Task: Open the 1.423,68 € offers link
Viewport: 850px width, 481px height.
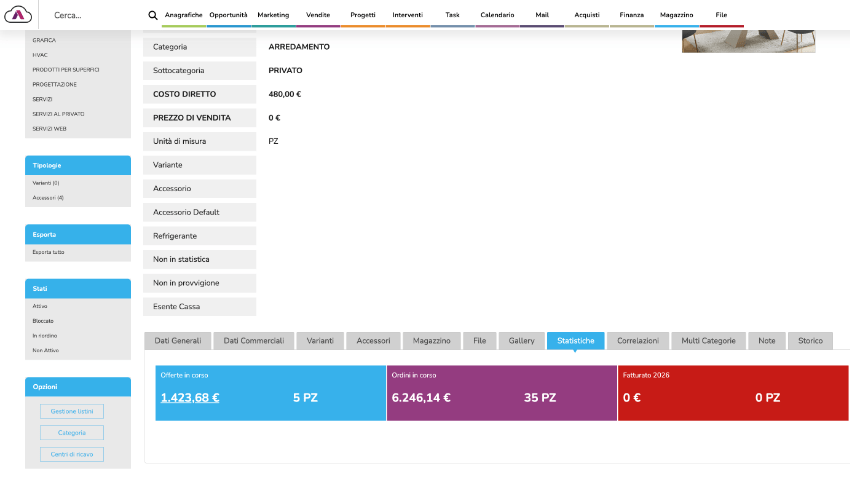Action: [x=190, y=397]
